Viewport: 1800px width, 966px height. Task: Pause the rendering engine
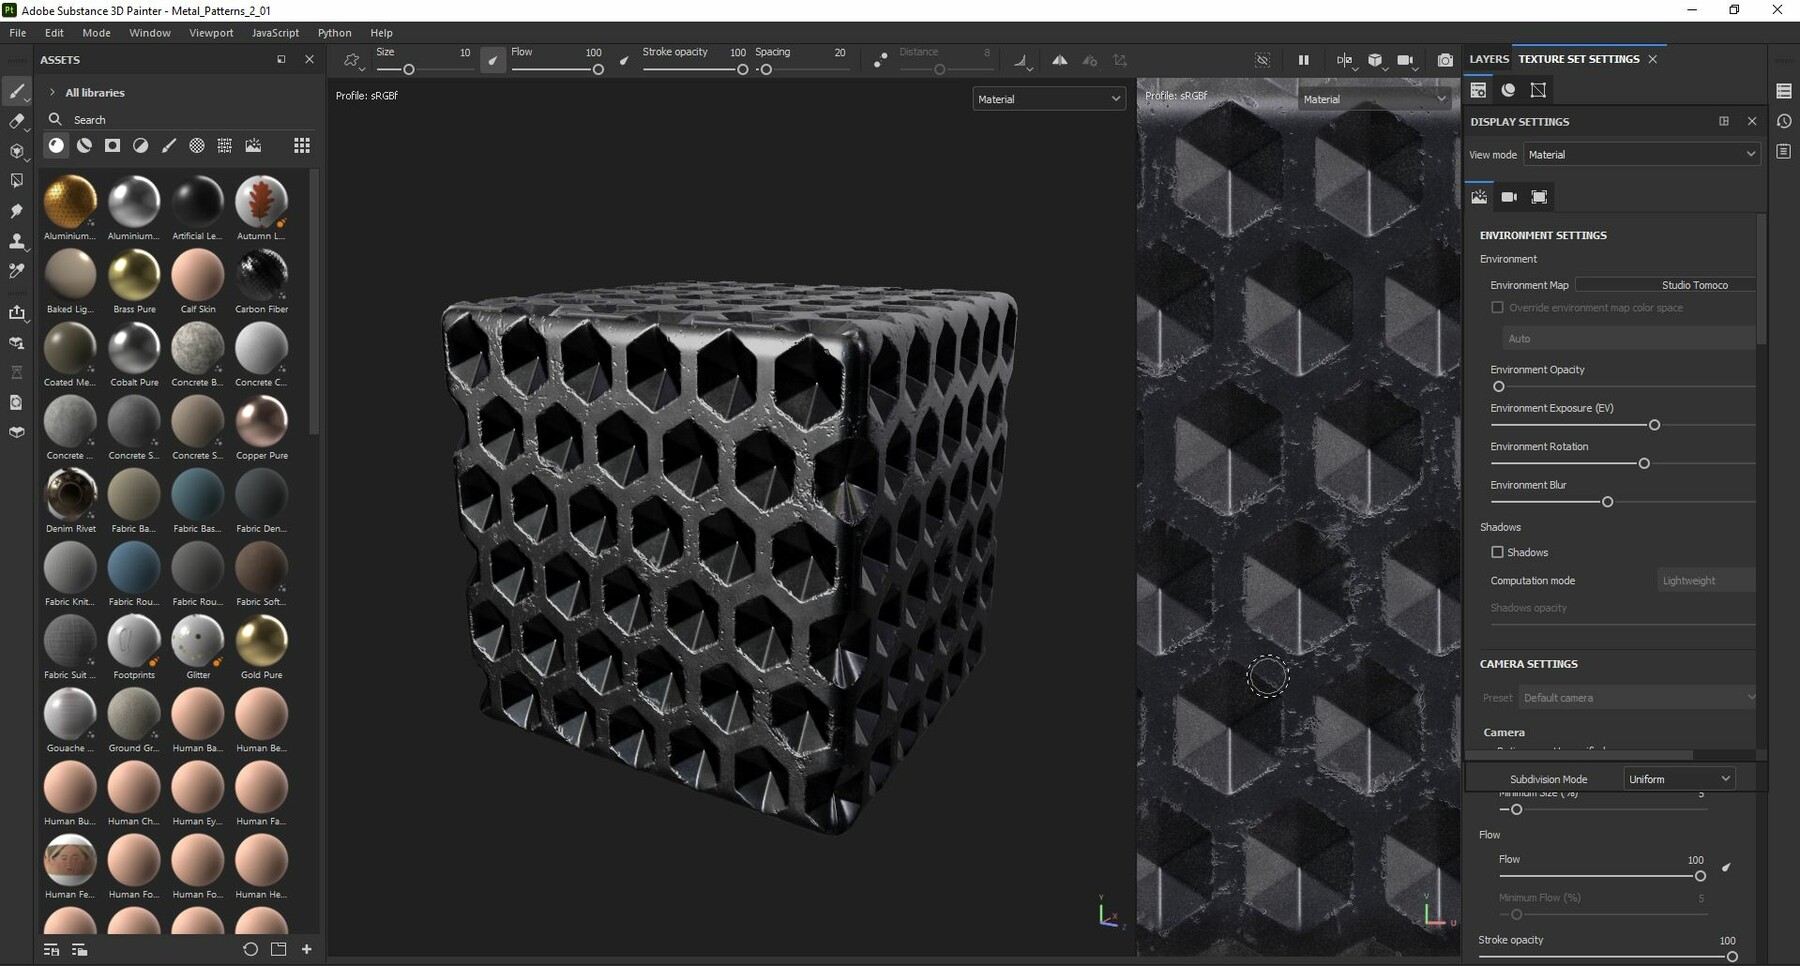pos(1304,60)
